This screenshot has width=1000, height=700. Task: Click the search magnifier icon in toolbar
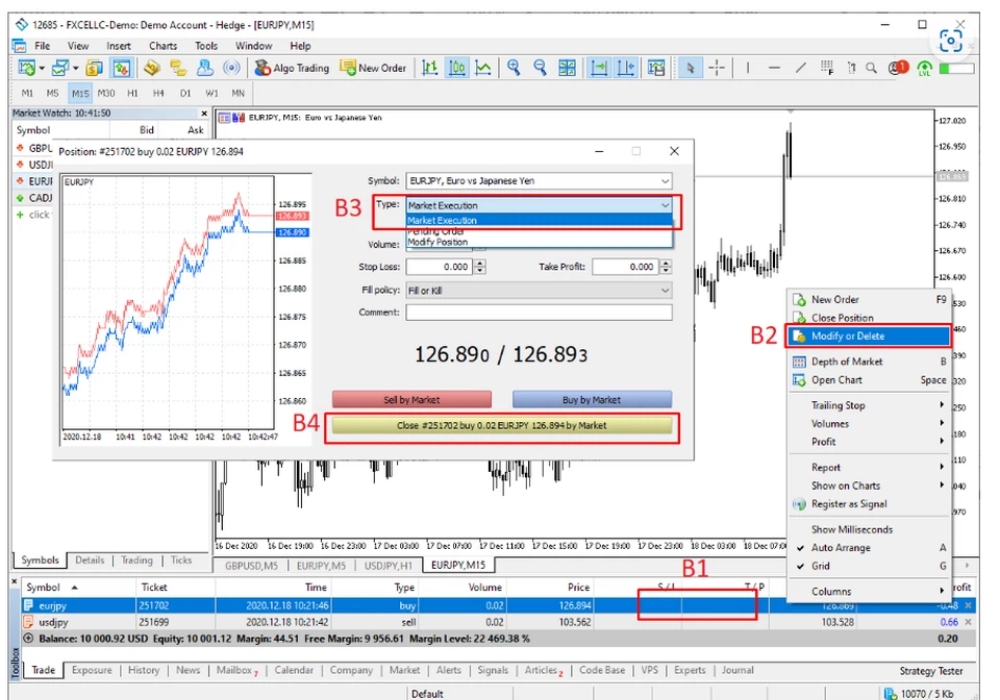[x=871, y=68]
